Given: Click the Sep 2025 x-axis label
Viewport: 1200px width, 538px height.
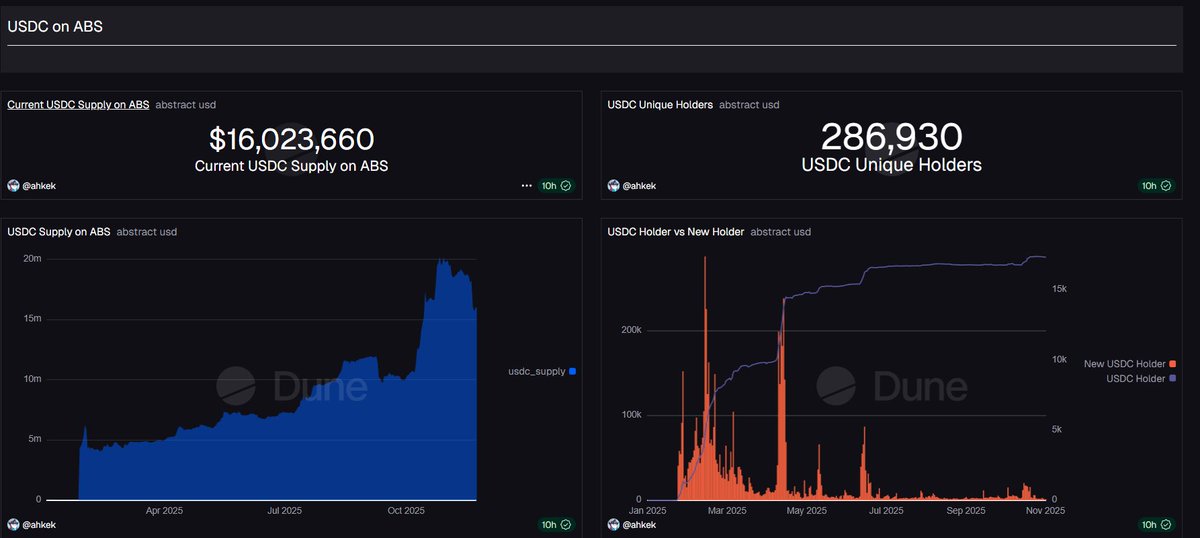Looking at the screenshot, I should pos(966,510).
